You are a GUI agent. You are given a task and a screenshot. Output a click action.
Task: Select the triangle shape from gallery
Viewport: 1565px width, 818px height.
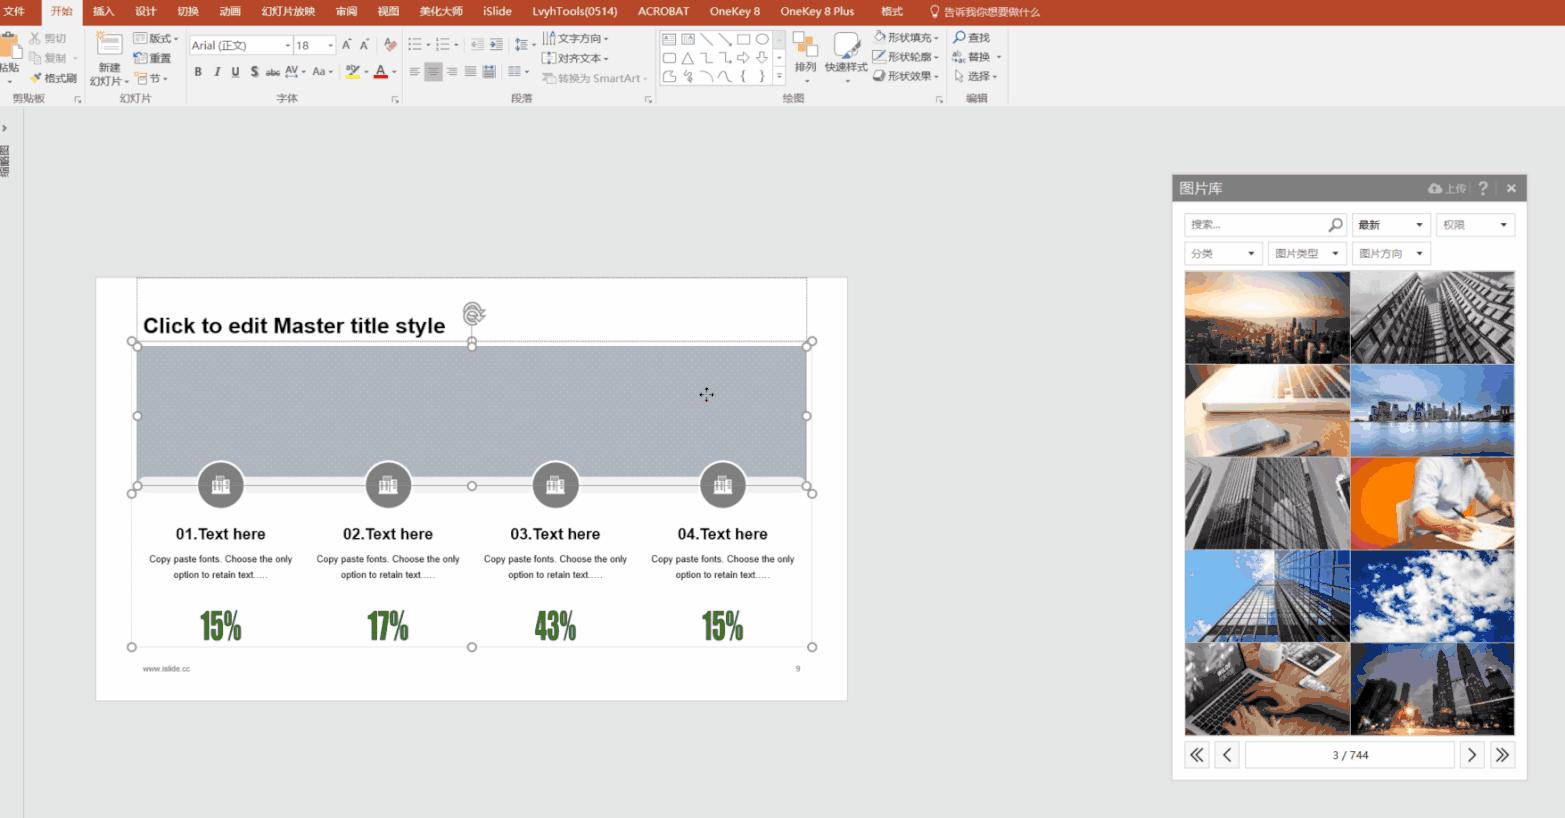click(x=688, y=58)
